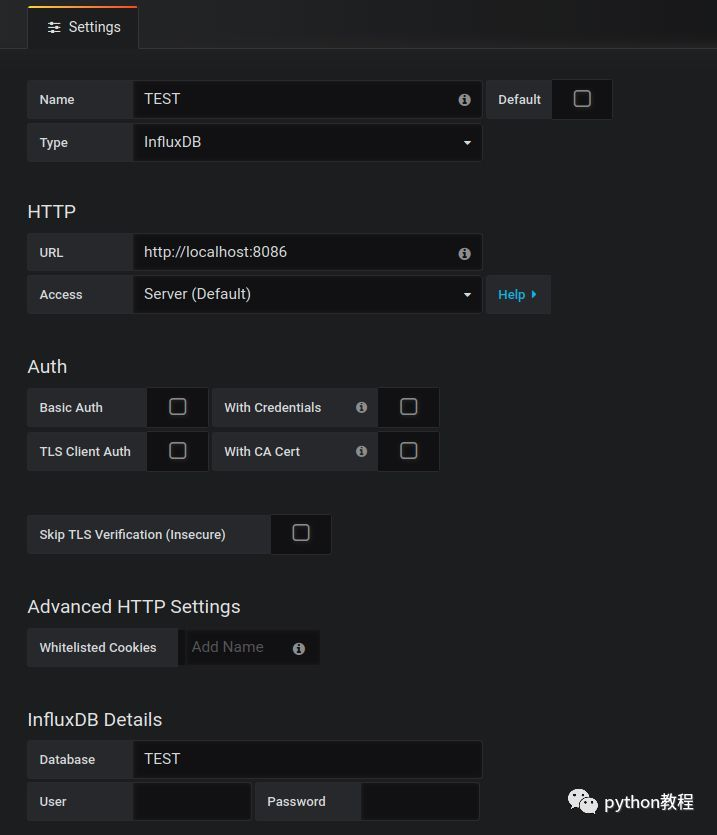This screenshot has width=717, height=835.
Task: Edit the Database field containing TEST
Action: point(307,759)
